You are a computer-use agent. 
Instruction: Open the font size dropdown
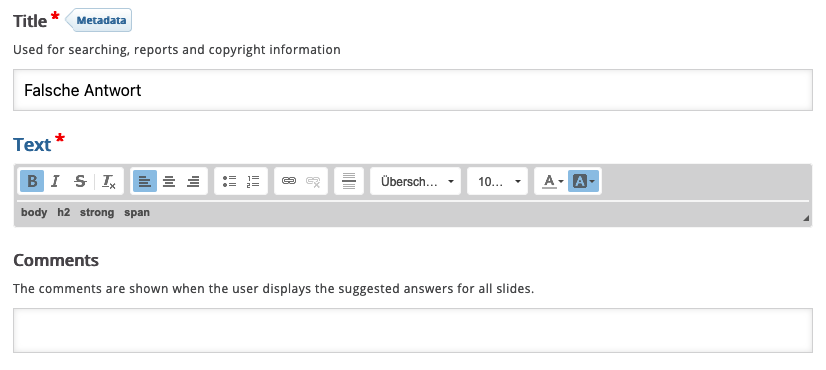coord(497,181)
